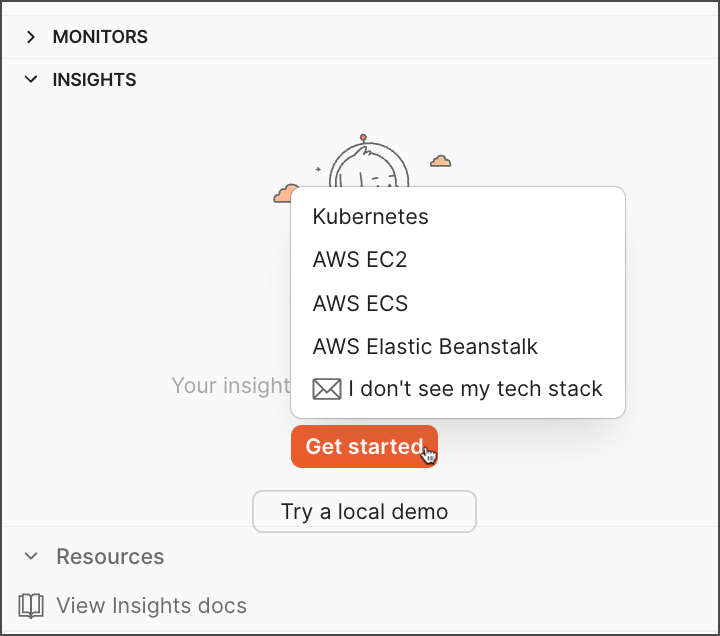Collapse the INSIGHTS section chevron
The image size is (720, 636).
31,79
